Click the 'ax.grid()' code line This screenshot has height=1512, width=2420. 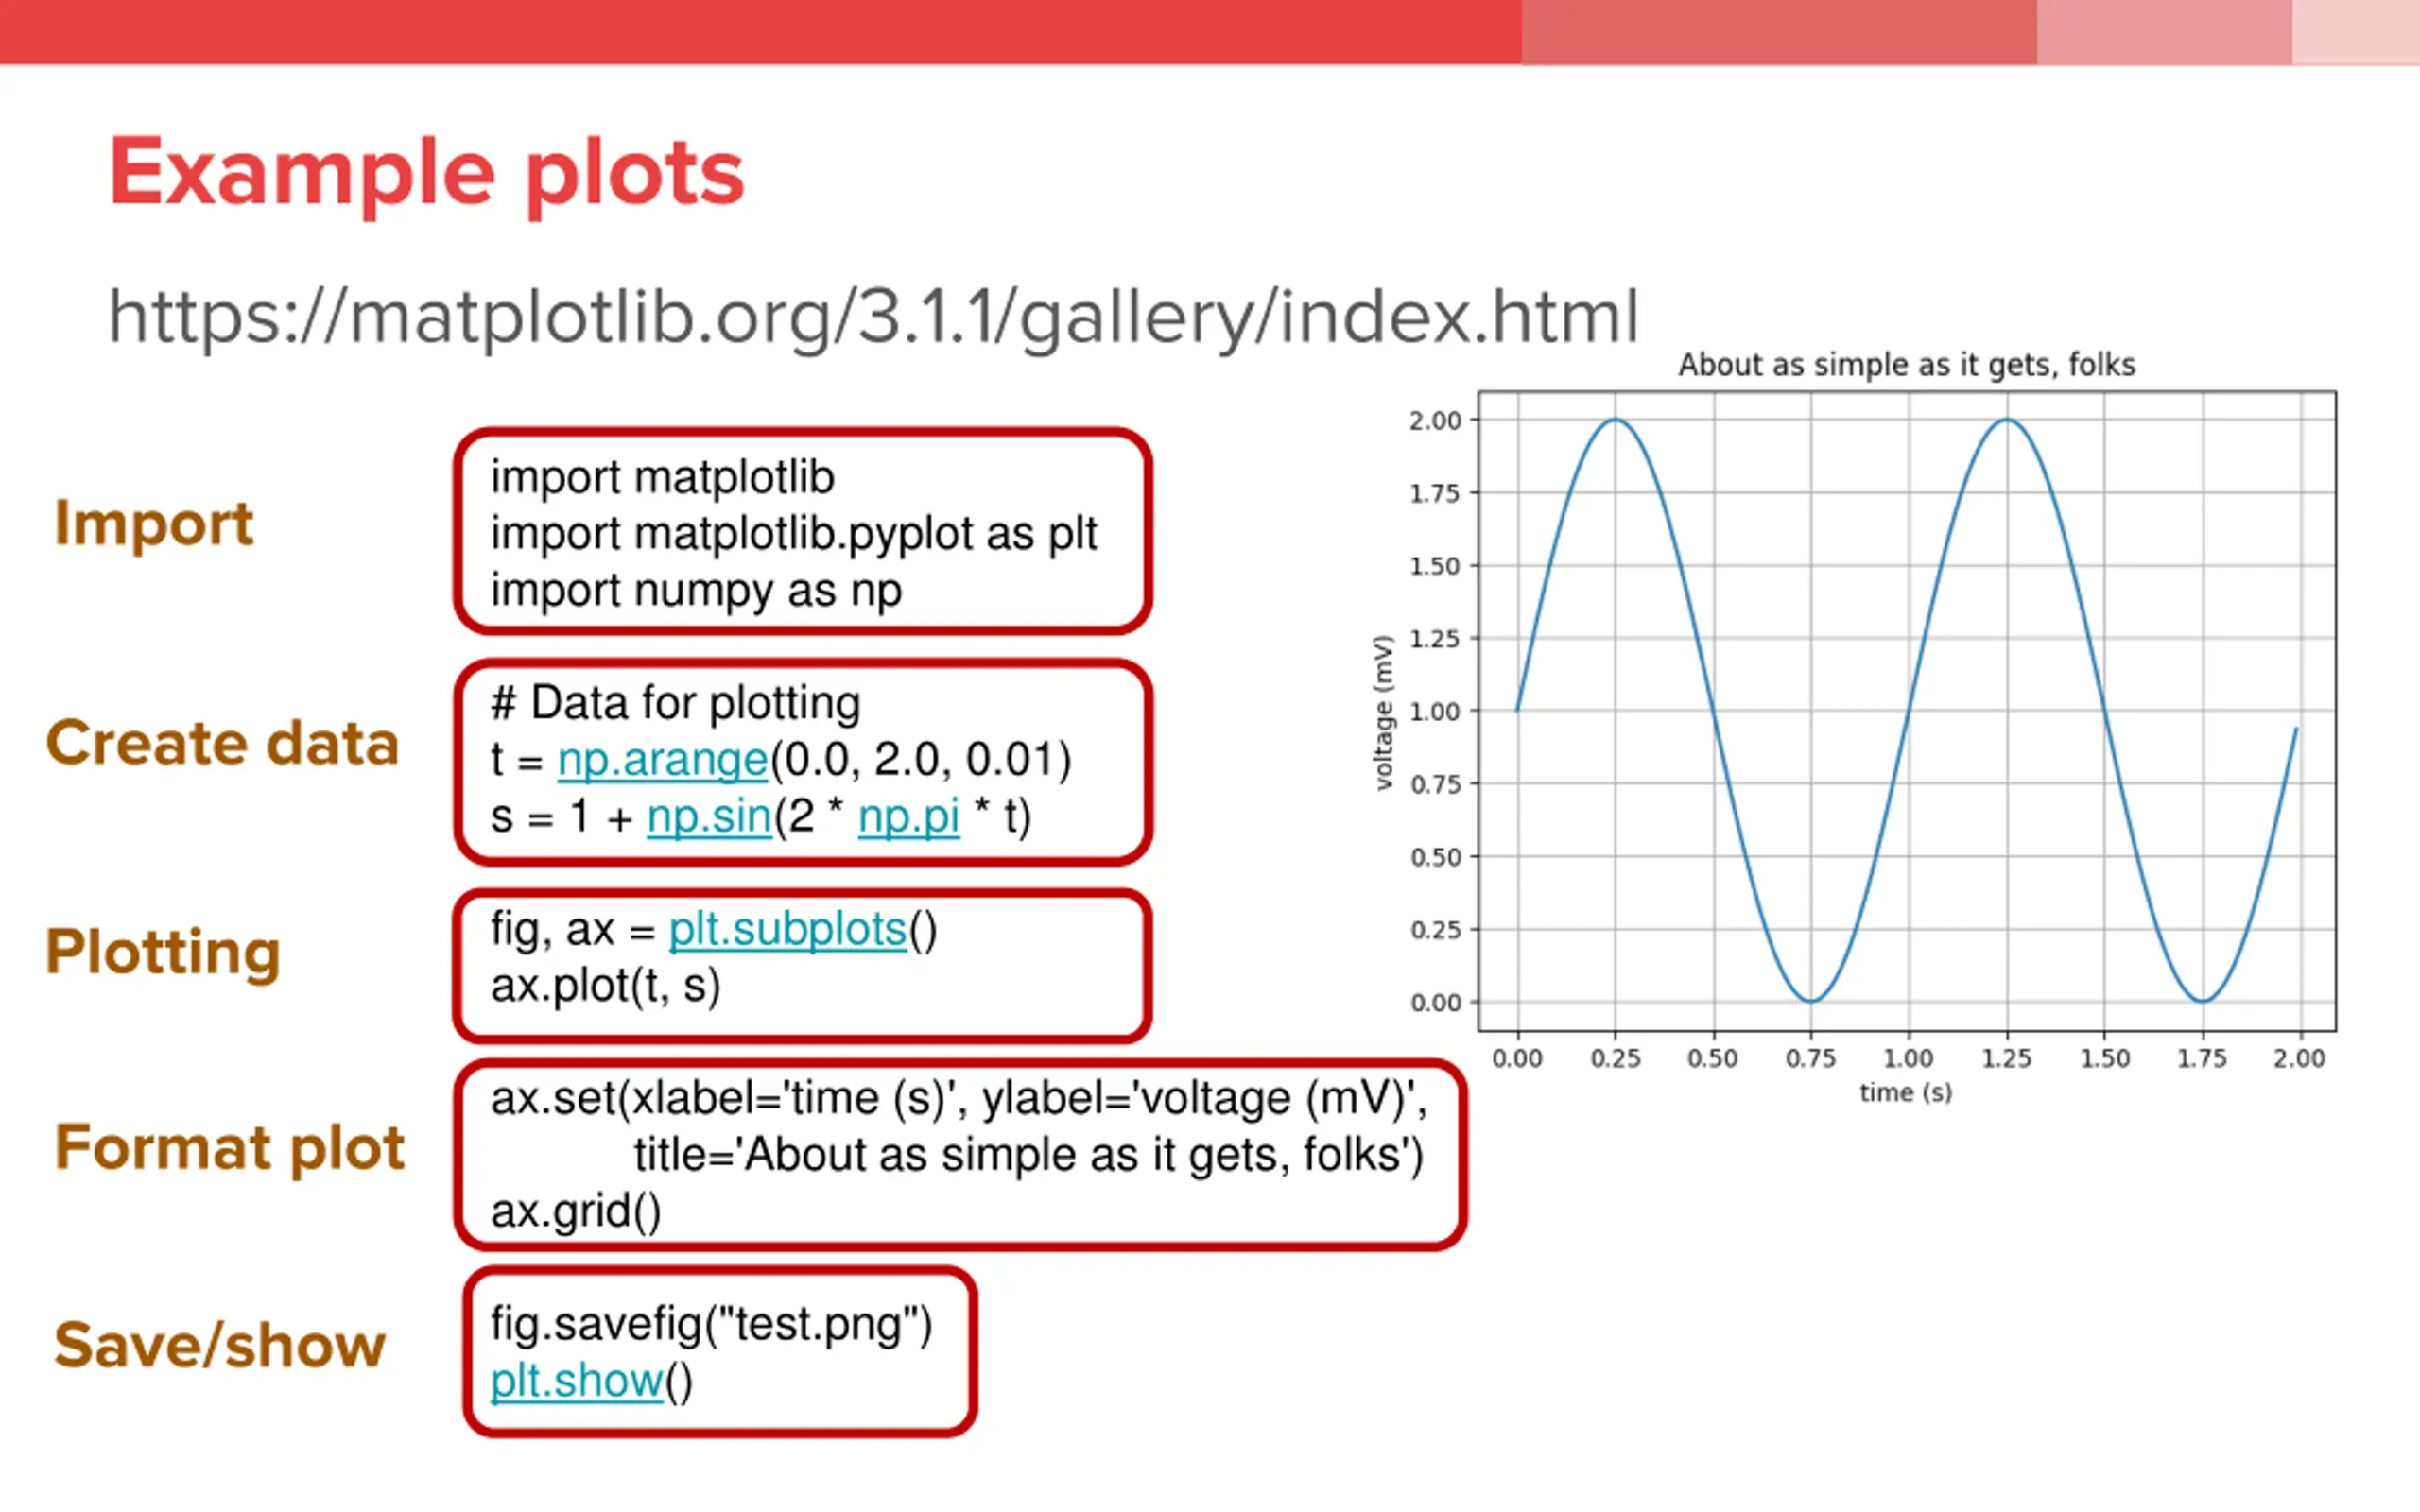(x=576, y=1212)
